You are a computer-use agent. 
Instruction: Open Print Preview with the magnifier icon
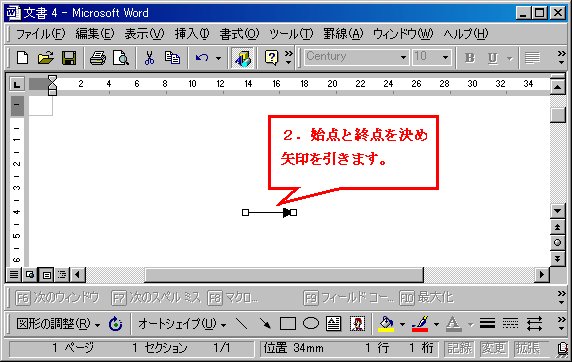pos(120,58)
